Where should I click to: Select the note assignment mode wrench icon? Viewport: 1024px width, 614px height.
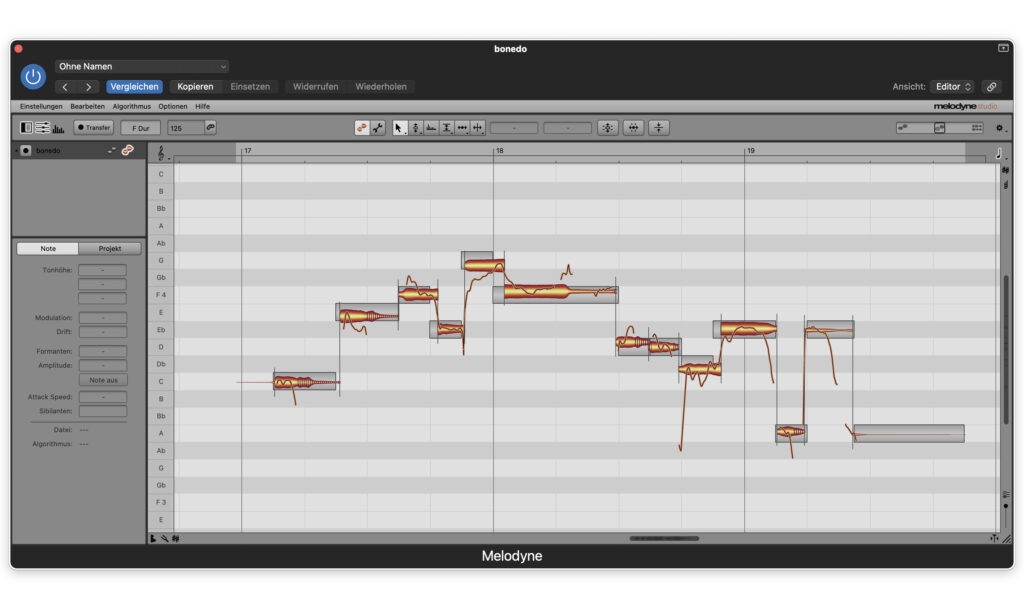pos(378,127)
